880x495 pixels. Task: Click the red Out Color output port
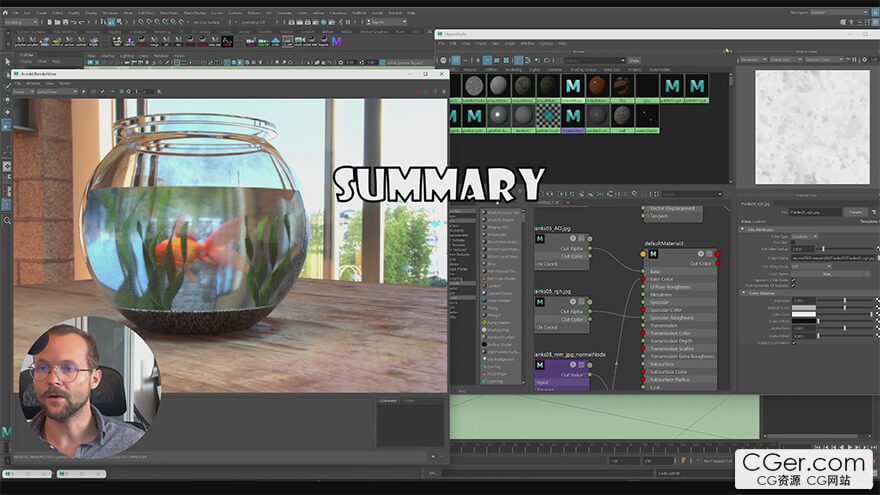pos(719,263)
